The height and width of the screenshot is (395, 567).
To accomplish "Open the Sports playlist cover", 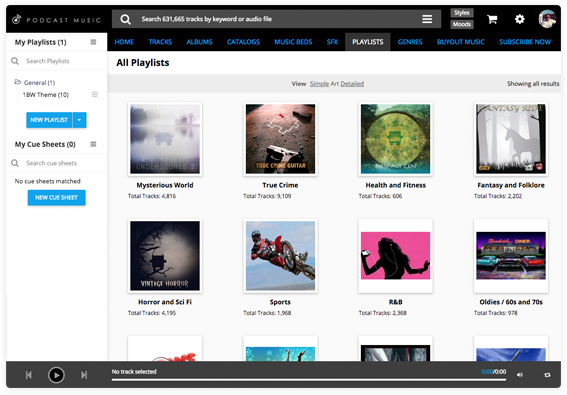I will pos(280,256).
